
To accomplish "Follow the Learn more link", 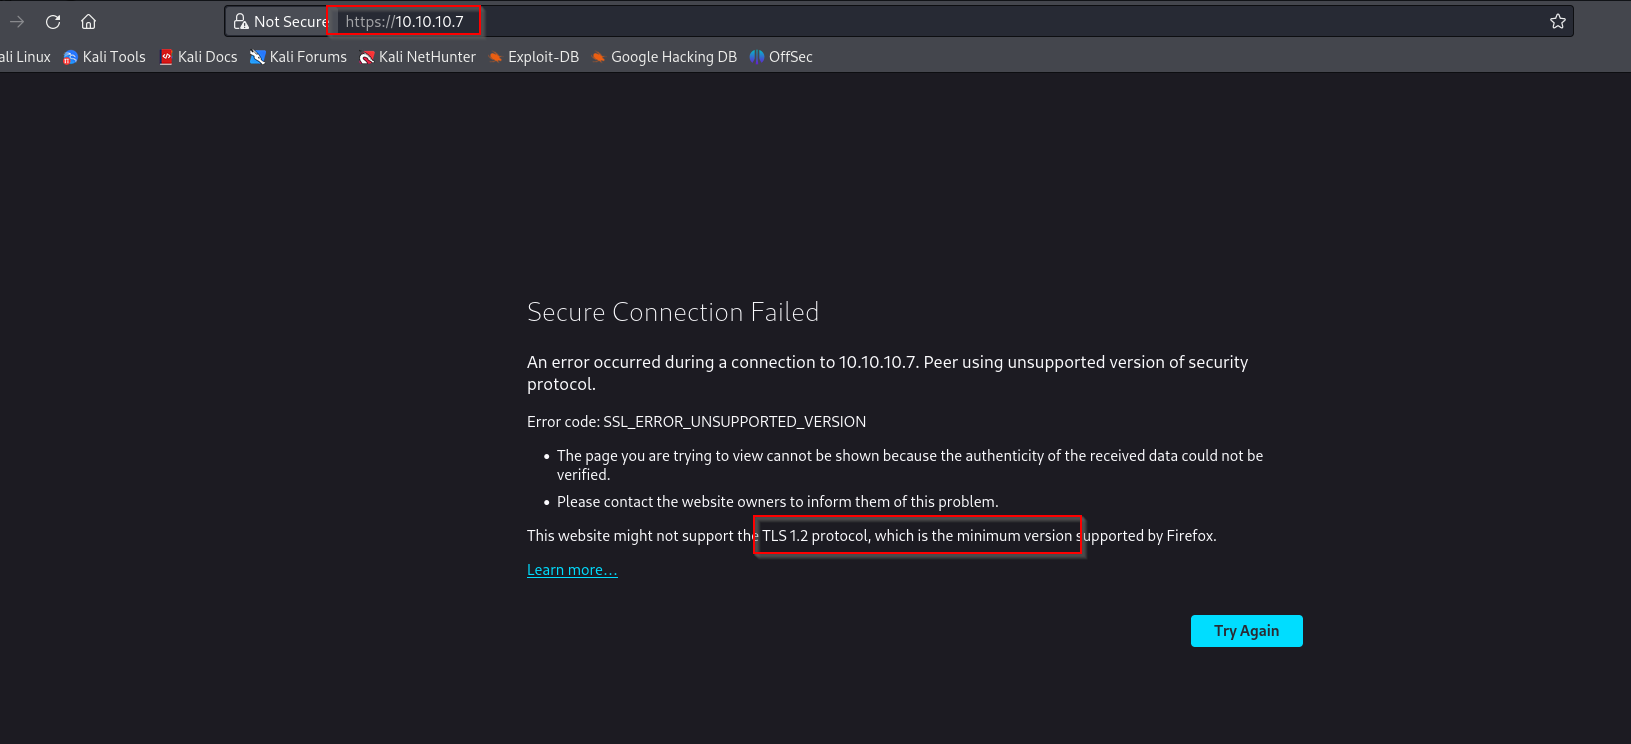I will [x=572, y=570].
